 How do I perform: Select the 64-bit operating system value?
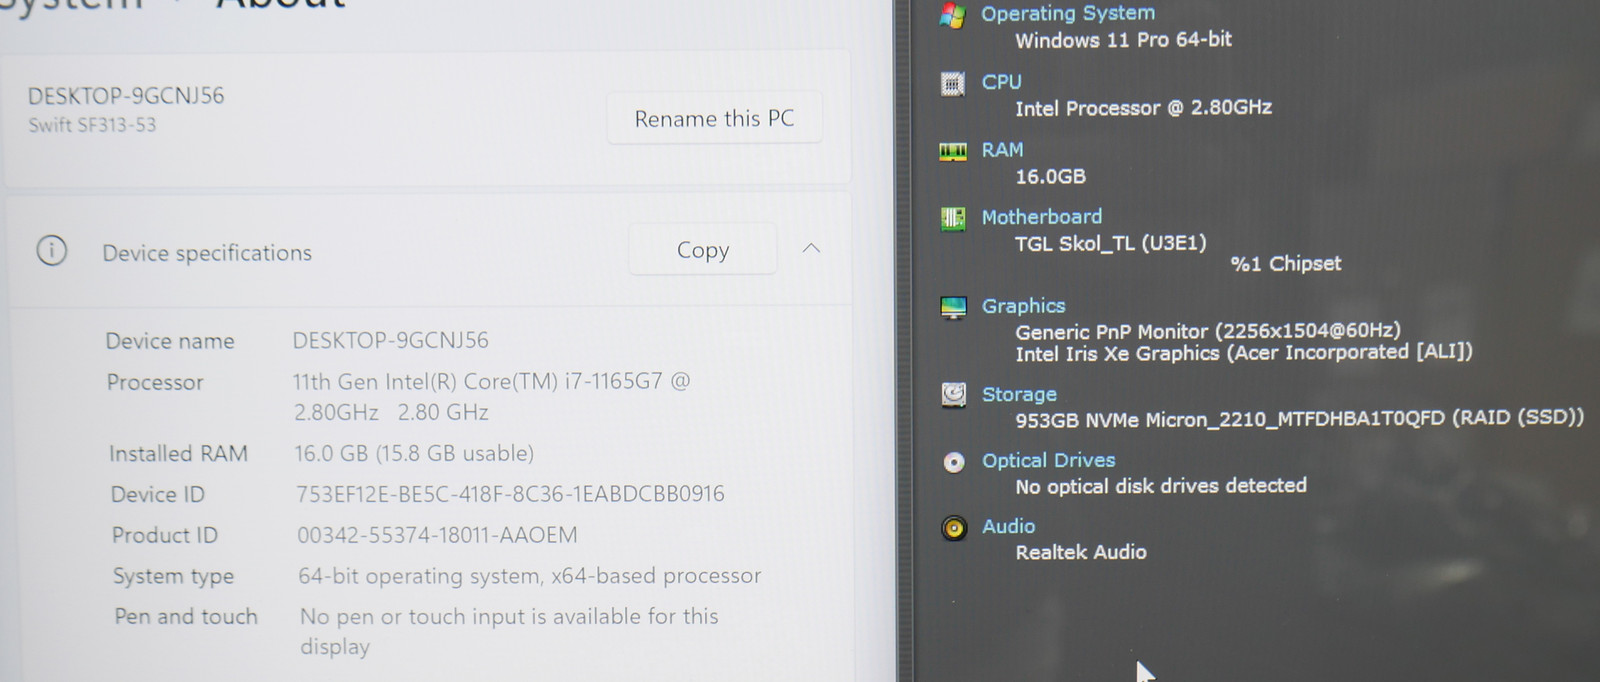530,576
